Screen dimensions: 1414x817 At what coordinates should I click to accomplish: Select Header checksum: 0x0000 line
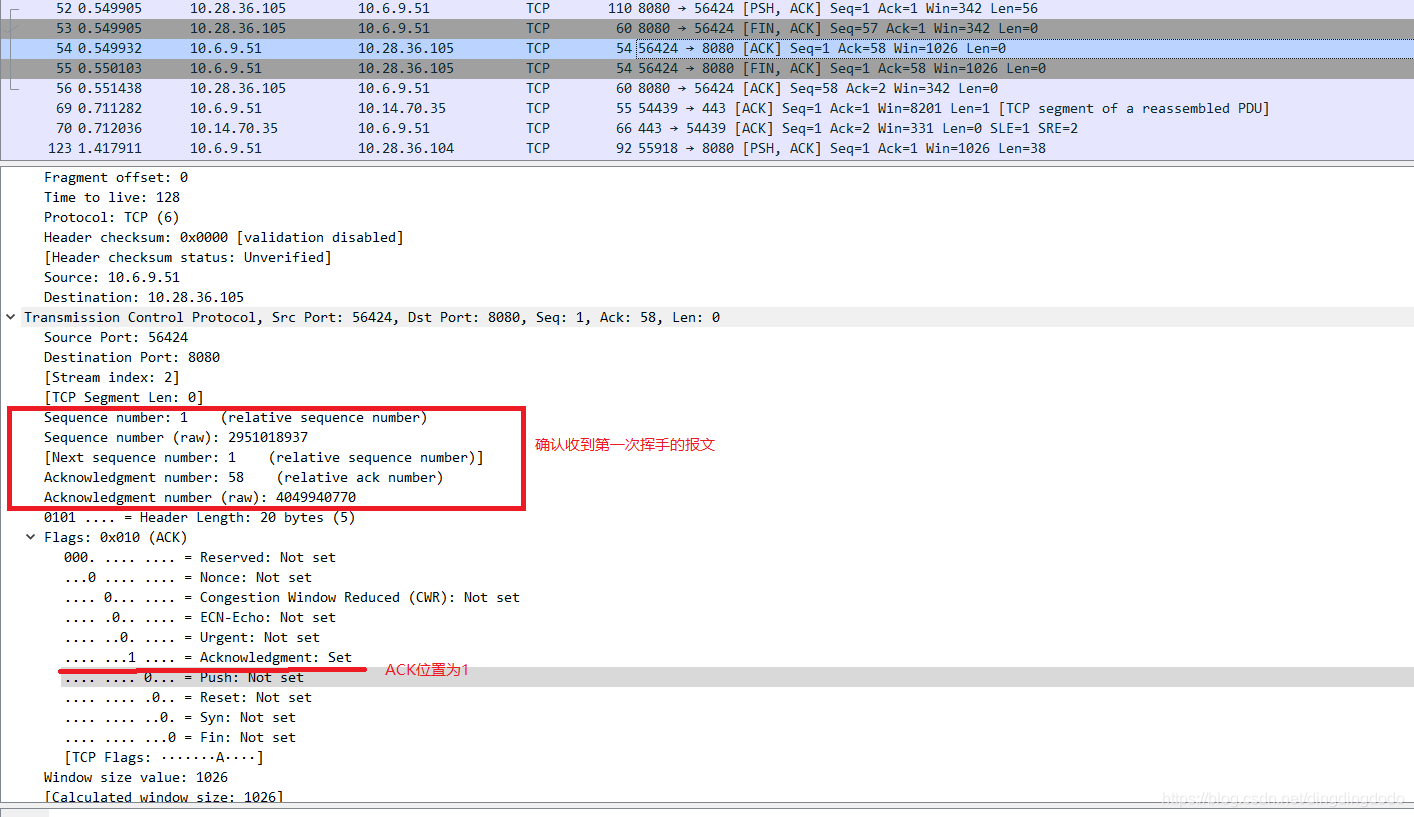(x=224, y=237)
